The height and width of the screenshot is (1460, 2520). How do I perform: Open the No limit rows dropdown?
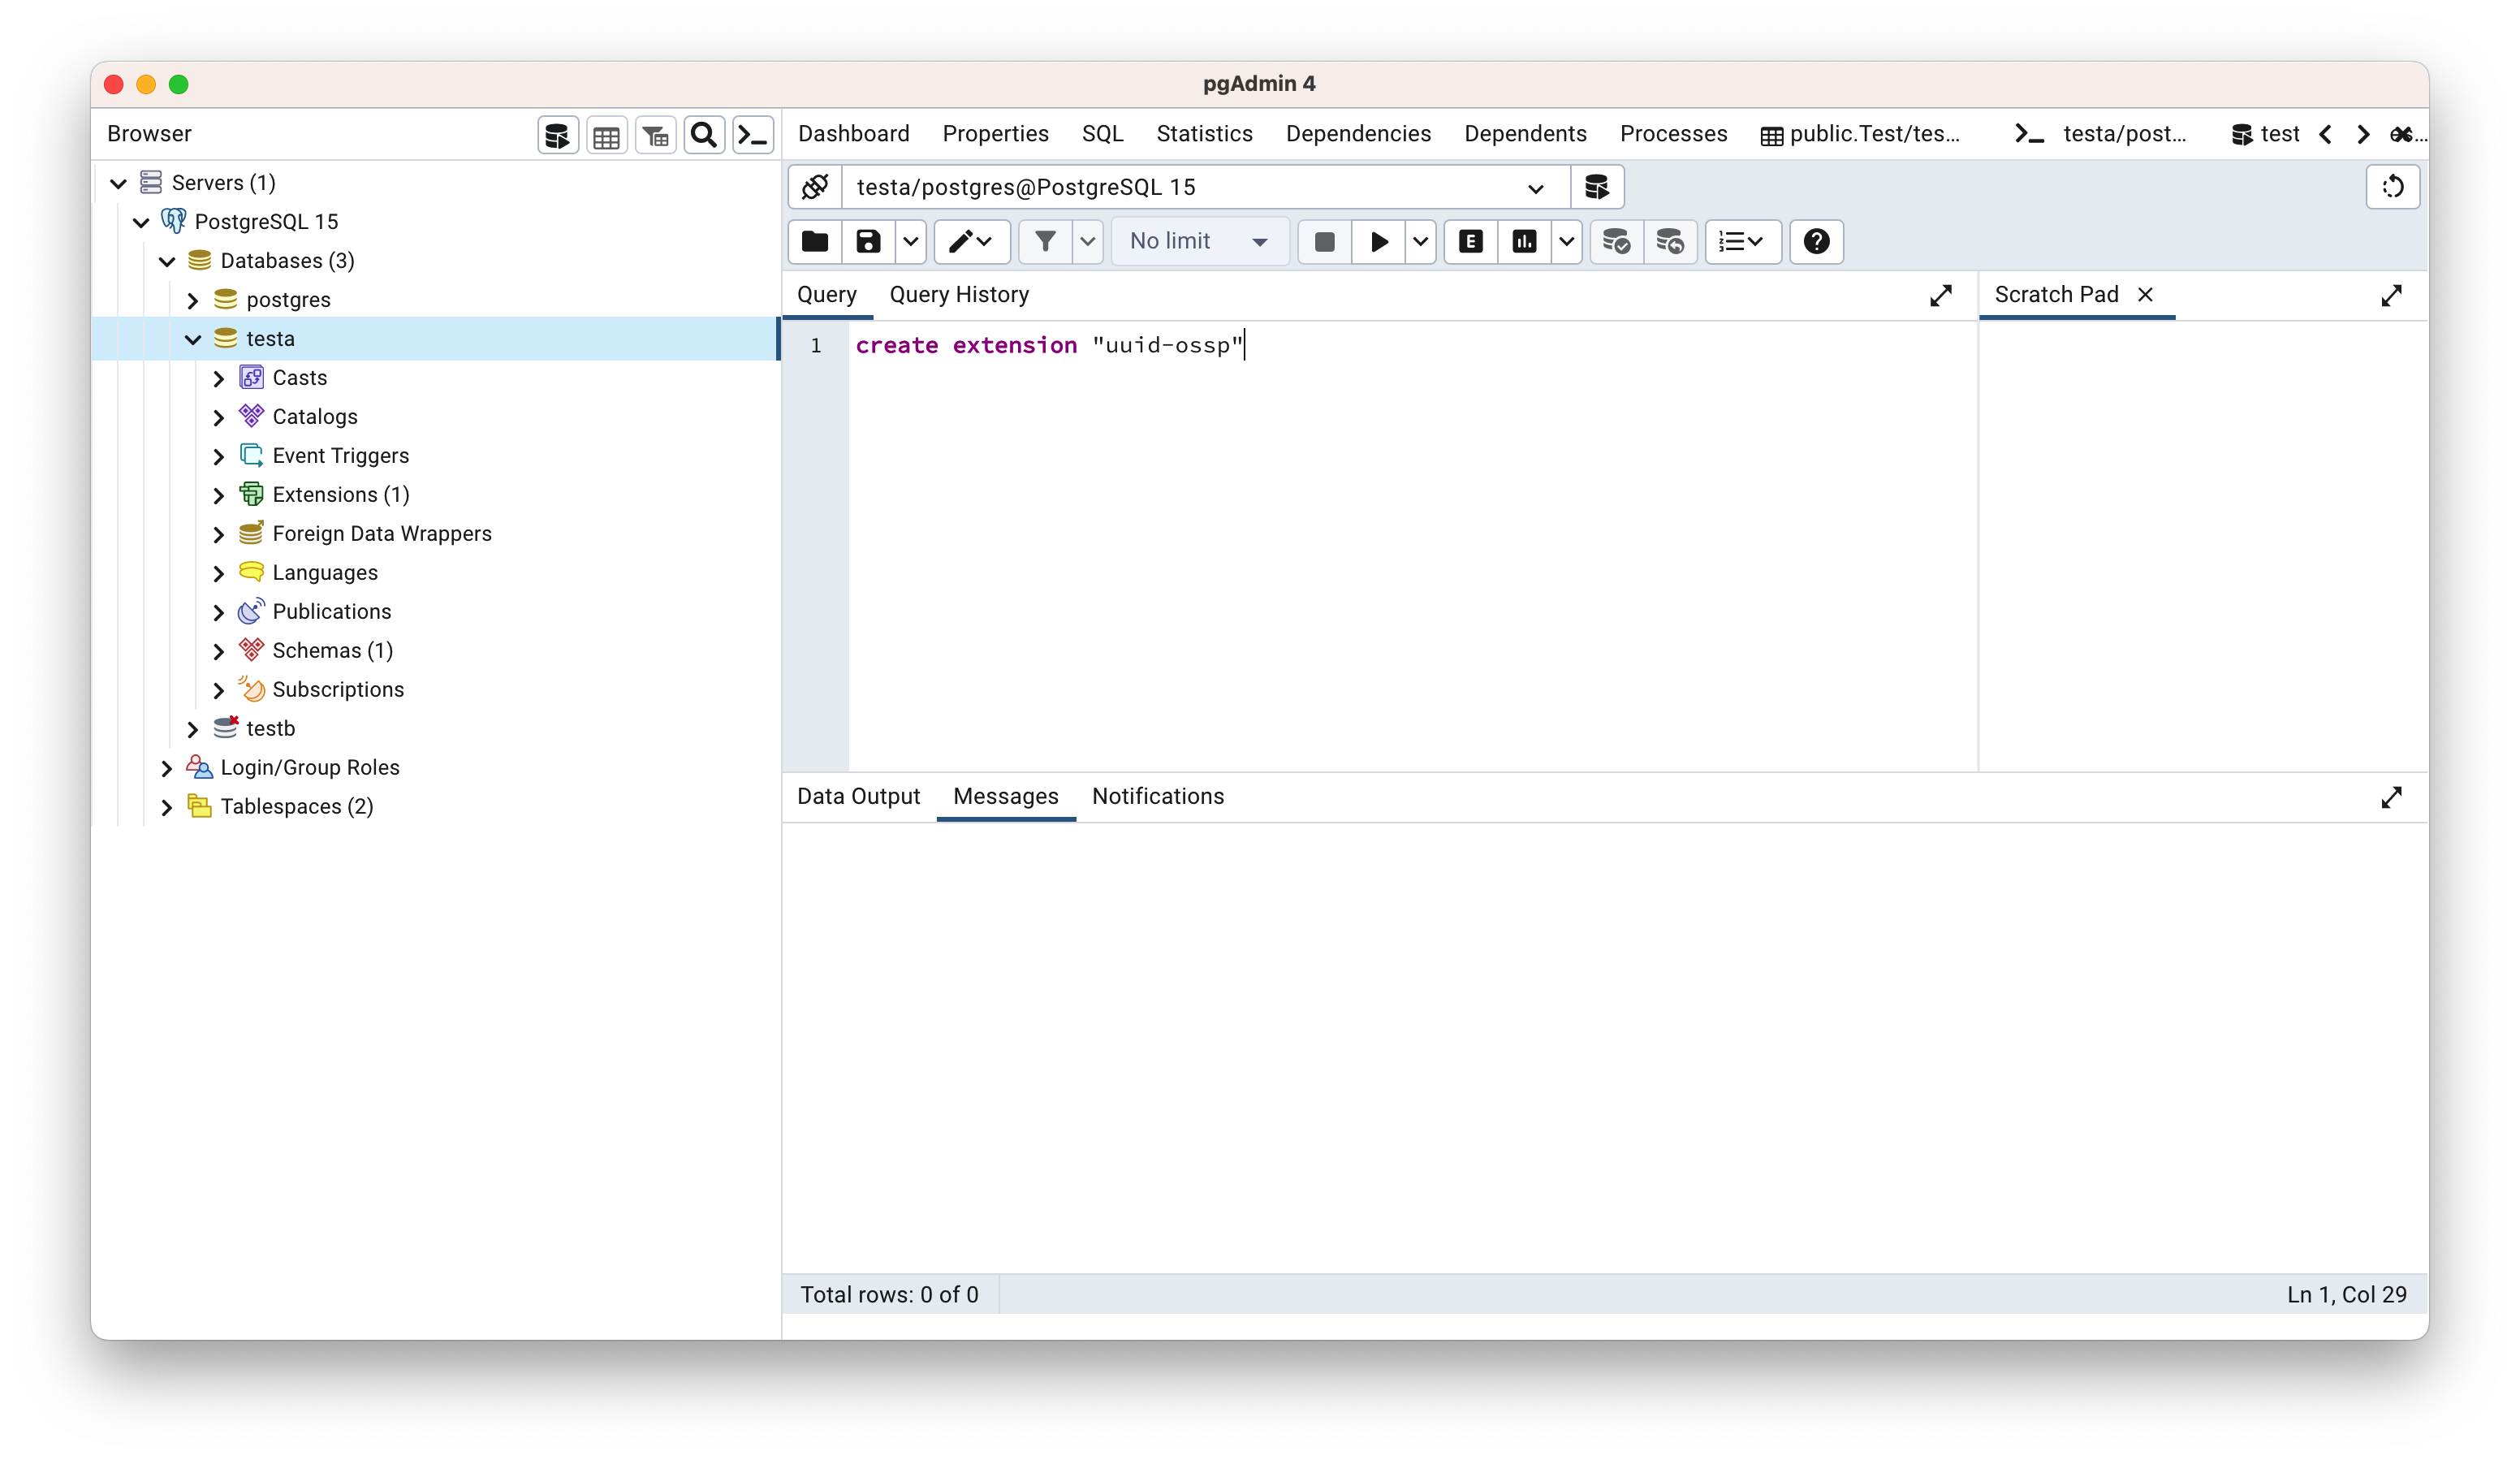[x=1199, y=242]
